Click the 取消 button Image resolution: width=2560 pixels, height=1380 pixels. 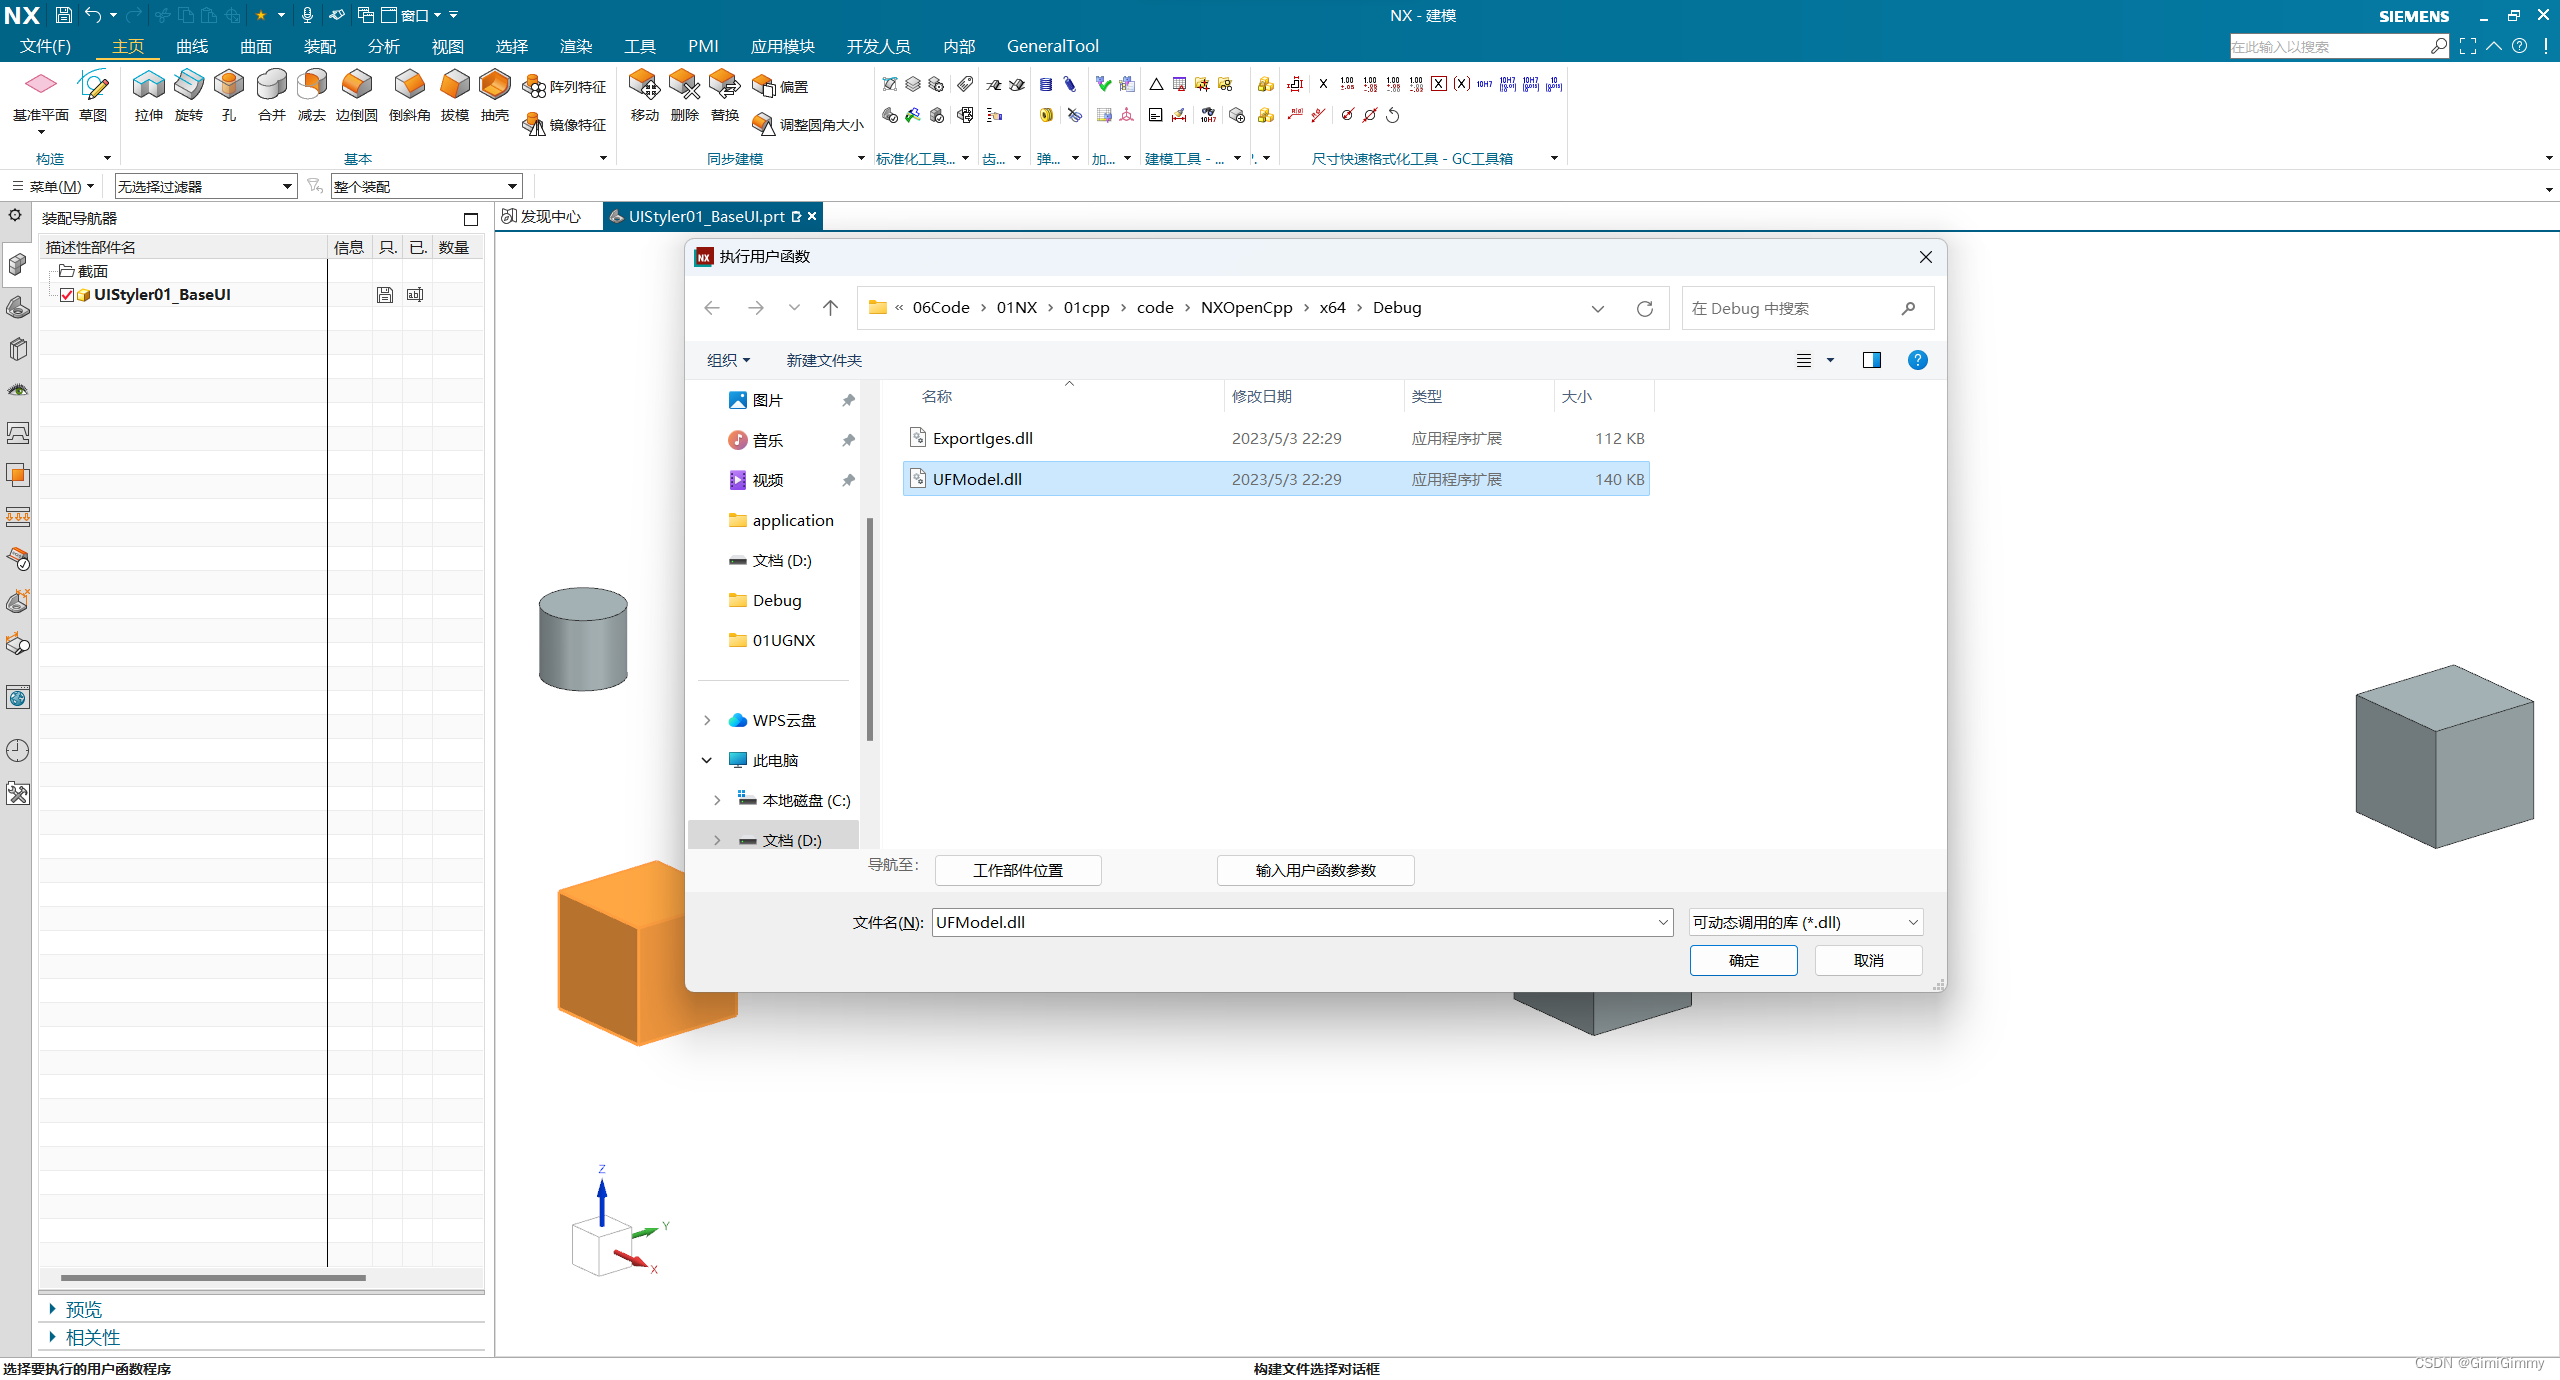pyautogui.click(x=1869, y=960)
